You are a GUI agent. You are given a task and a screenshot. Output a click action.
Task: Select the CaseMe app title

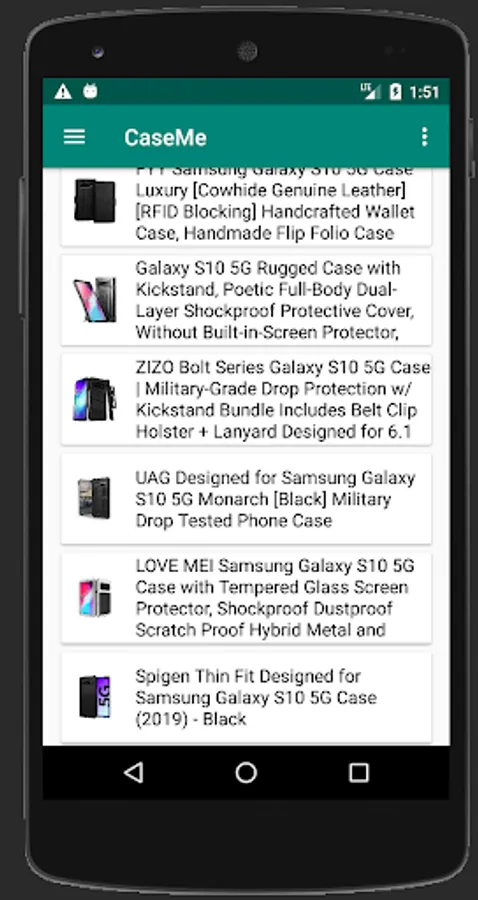point(165,137)
